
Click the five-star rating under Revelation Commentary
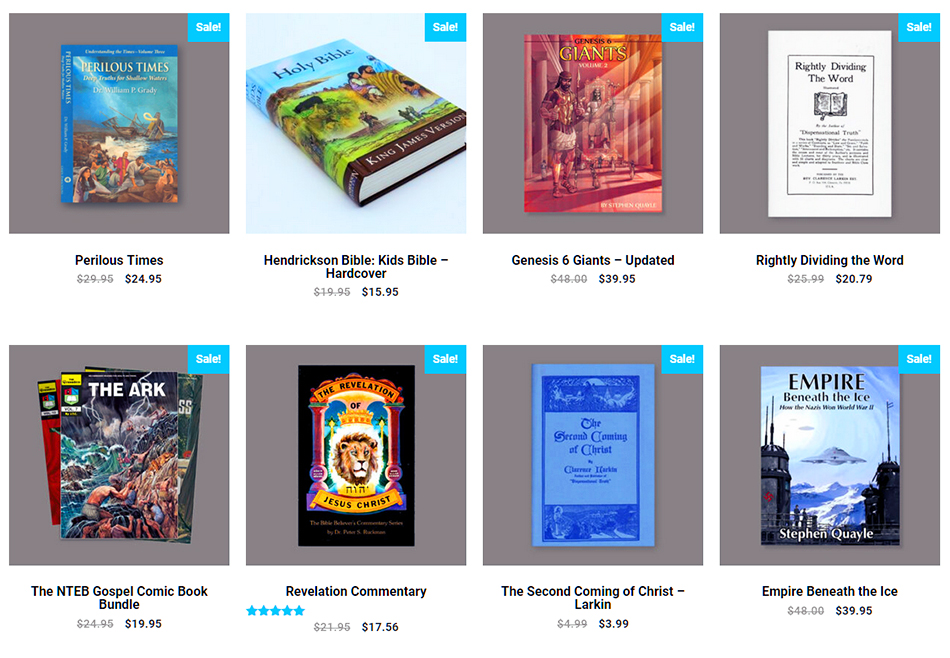point(276,611)
